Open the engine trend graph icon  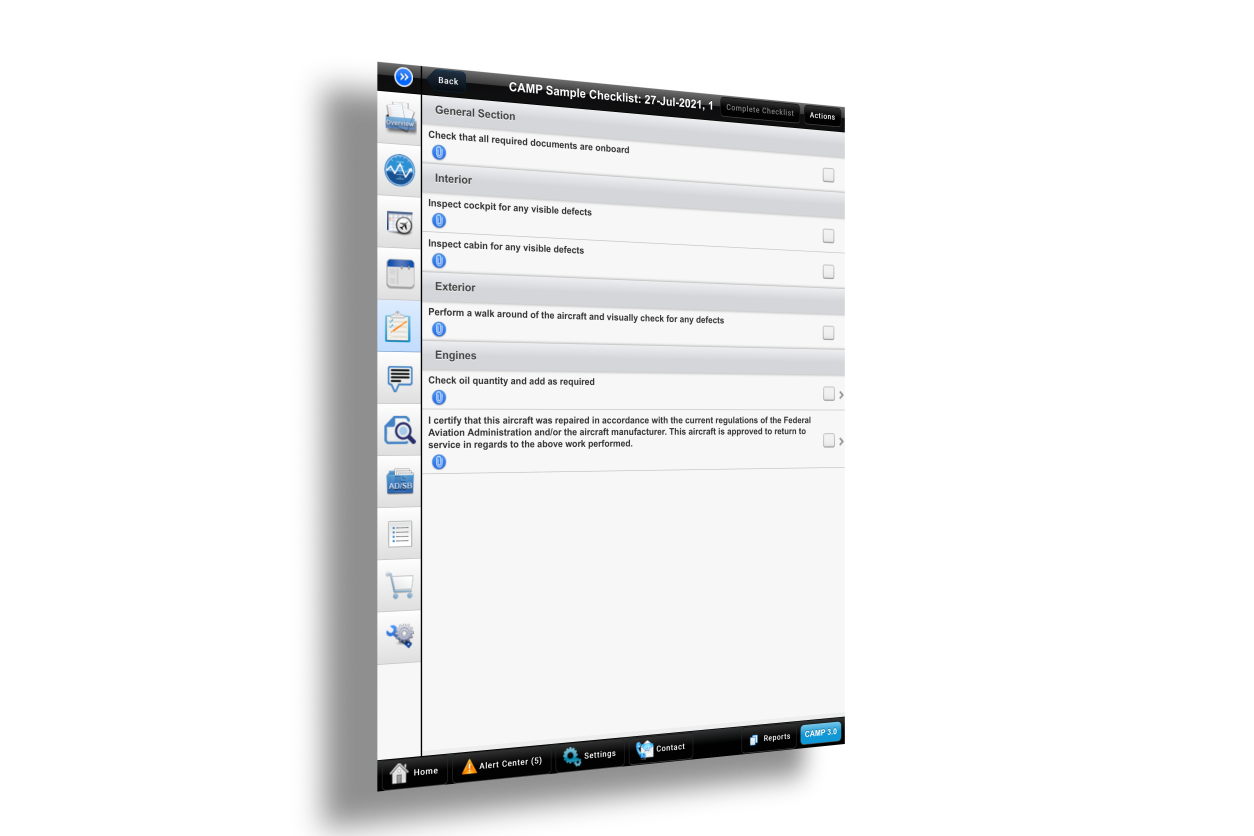pyautogui.click(x=400, y=171)
